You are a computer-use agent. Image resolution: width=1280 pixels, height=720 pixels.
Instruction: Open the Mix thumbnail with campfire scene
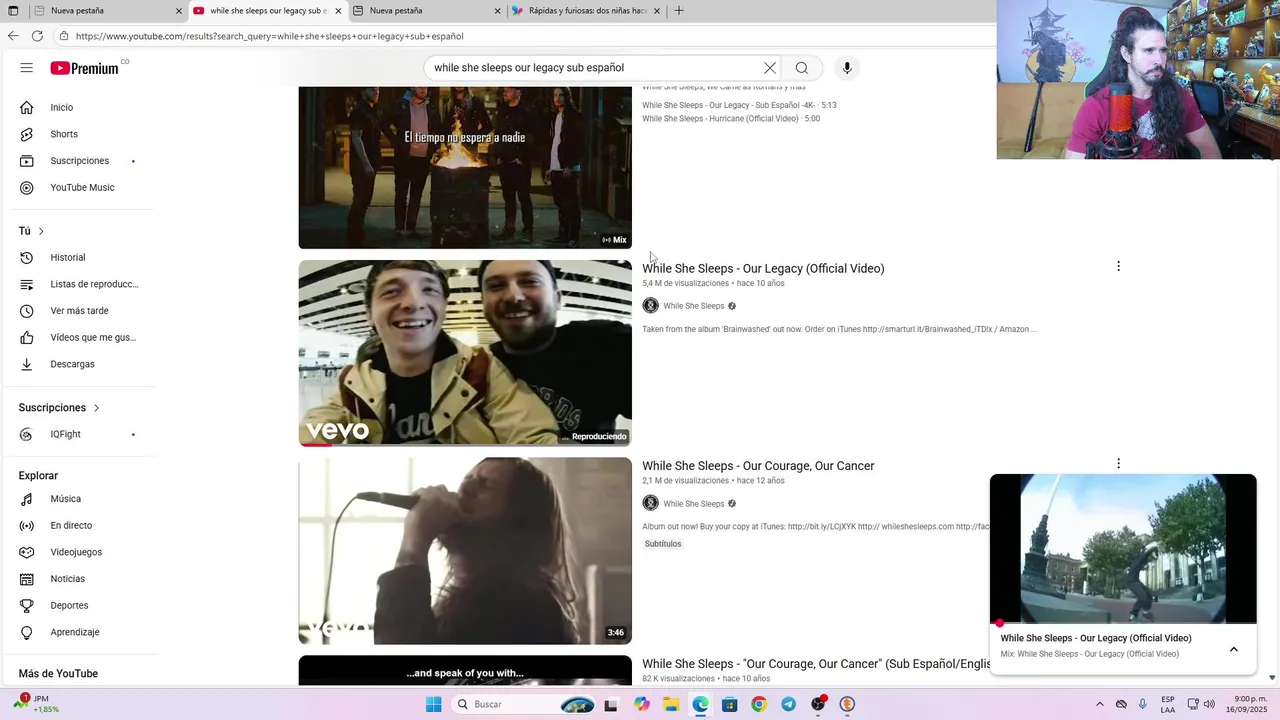click(465, 167)
